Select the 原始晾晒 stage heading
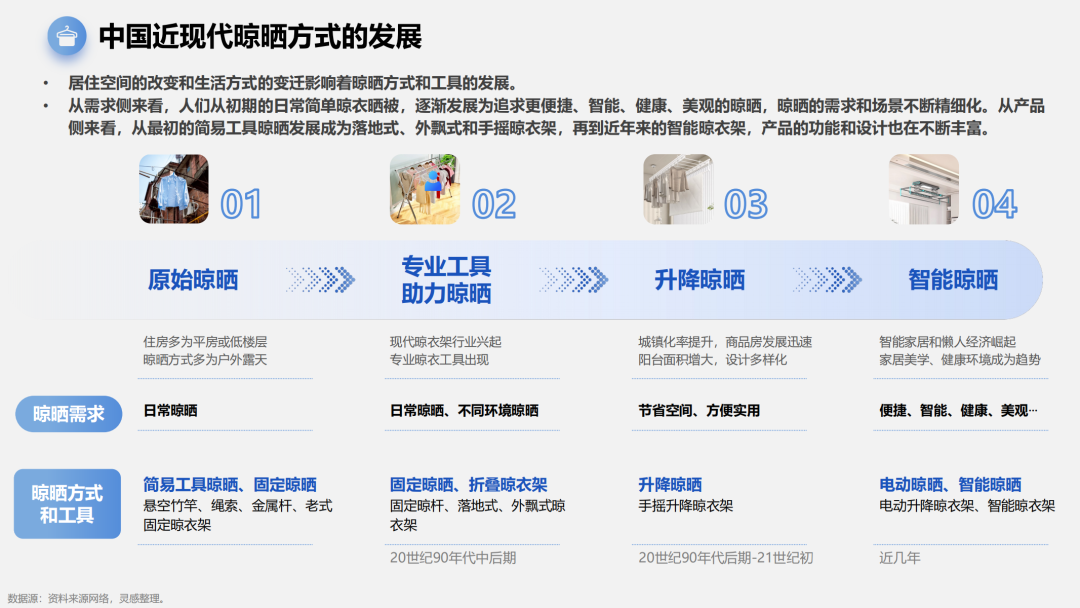Screen dimensions: 1080x608 [x=193, y=280]
